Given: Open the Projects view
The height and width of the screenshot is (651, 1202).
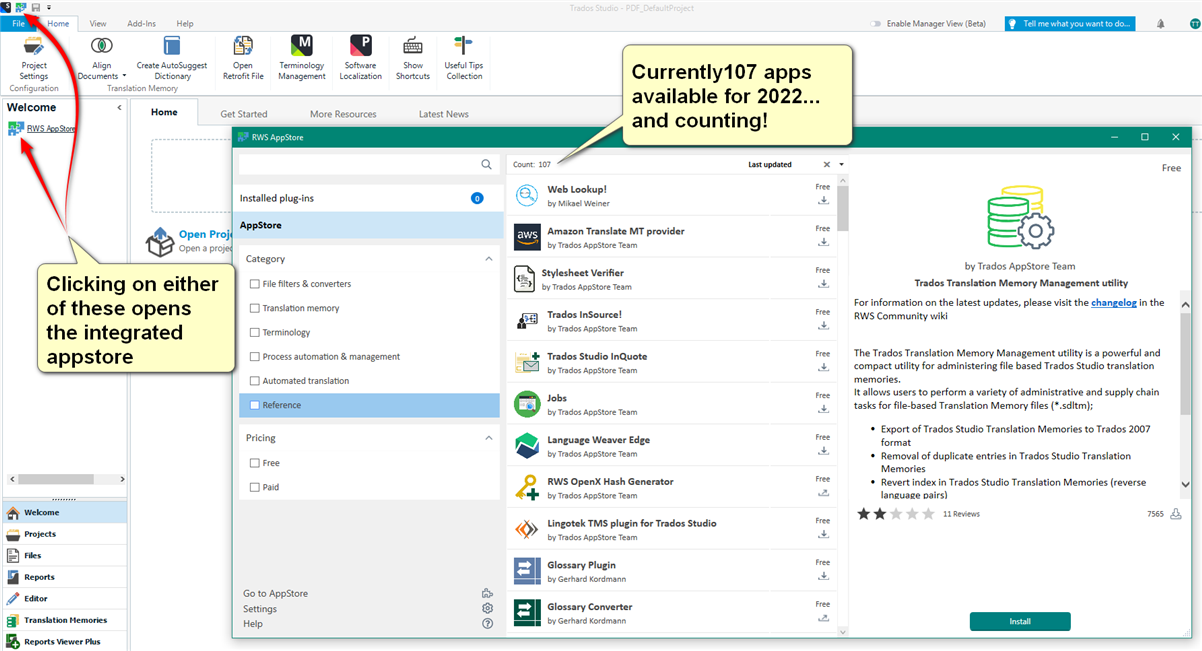Looking at the screenshot, I should coord(64,534).
